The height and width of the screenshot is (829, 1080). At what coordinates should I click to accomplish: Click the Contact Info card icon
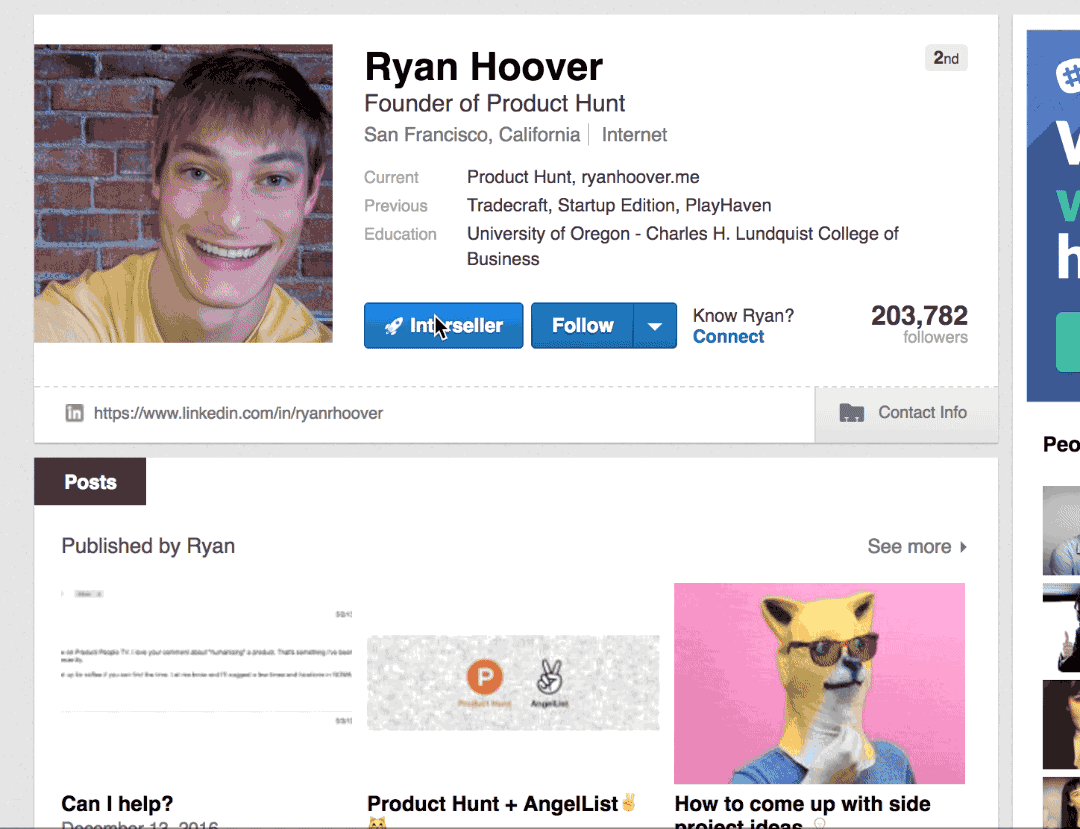851,412
